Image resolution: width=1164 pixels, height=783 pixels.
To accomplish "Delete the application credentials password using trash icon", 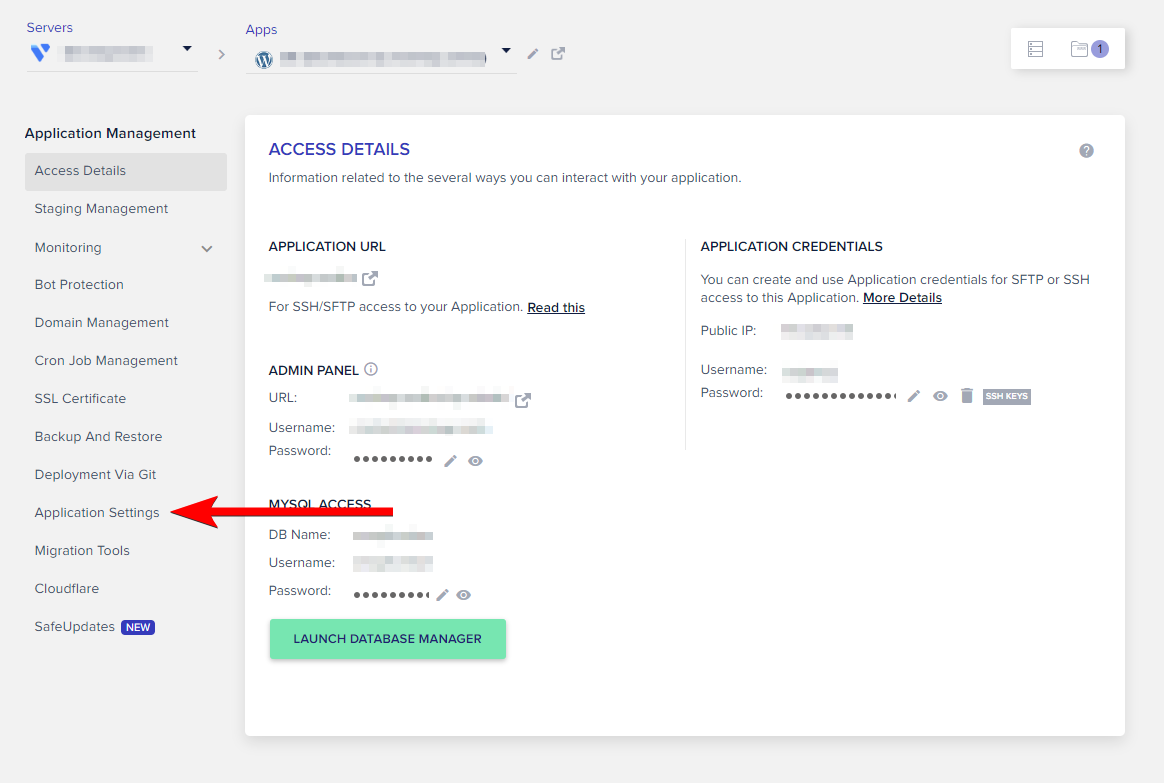I will tap(966, 395).
